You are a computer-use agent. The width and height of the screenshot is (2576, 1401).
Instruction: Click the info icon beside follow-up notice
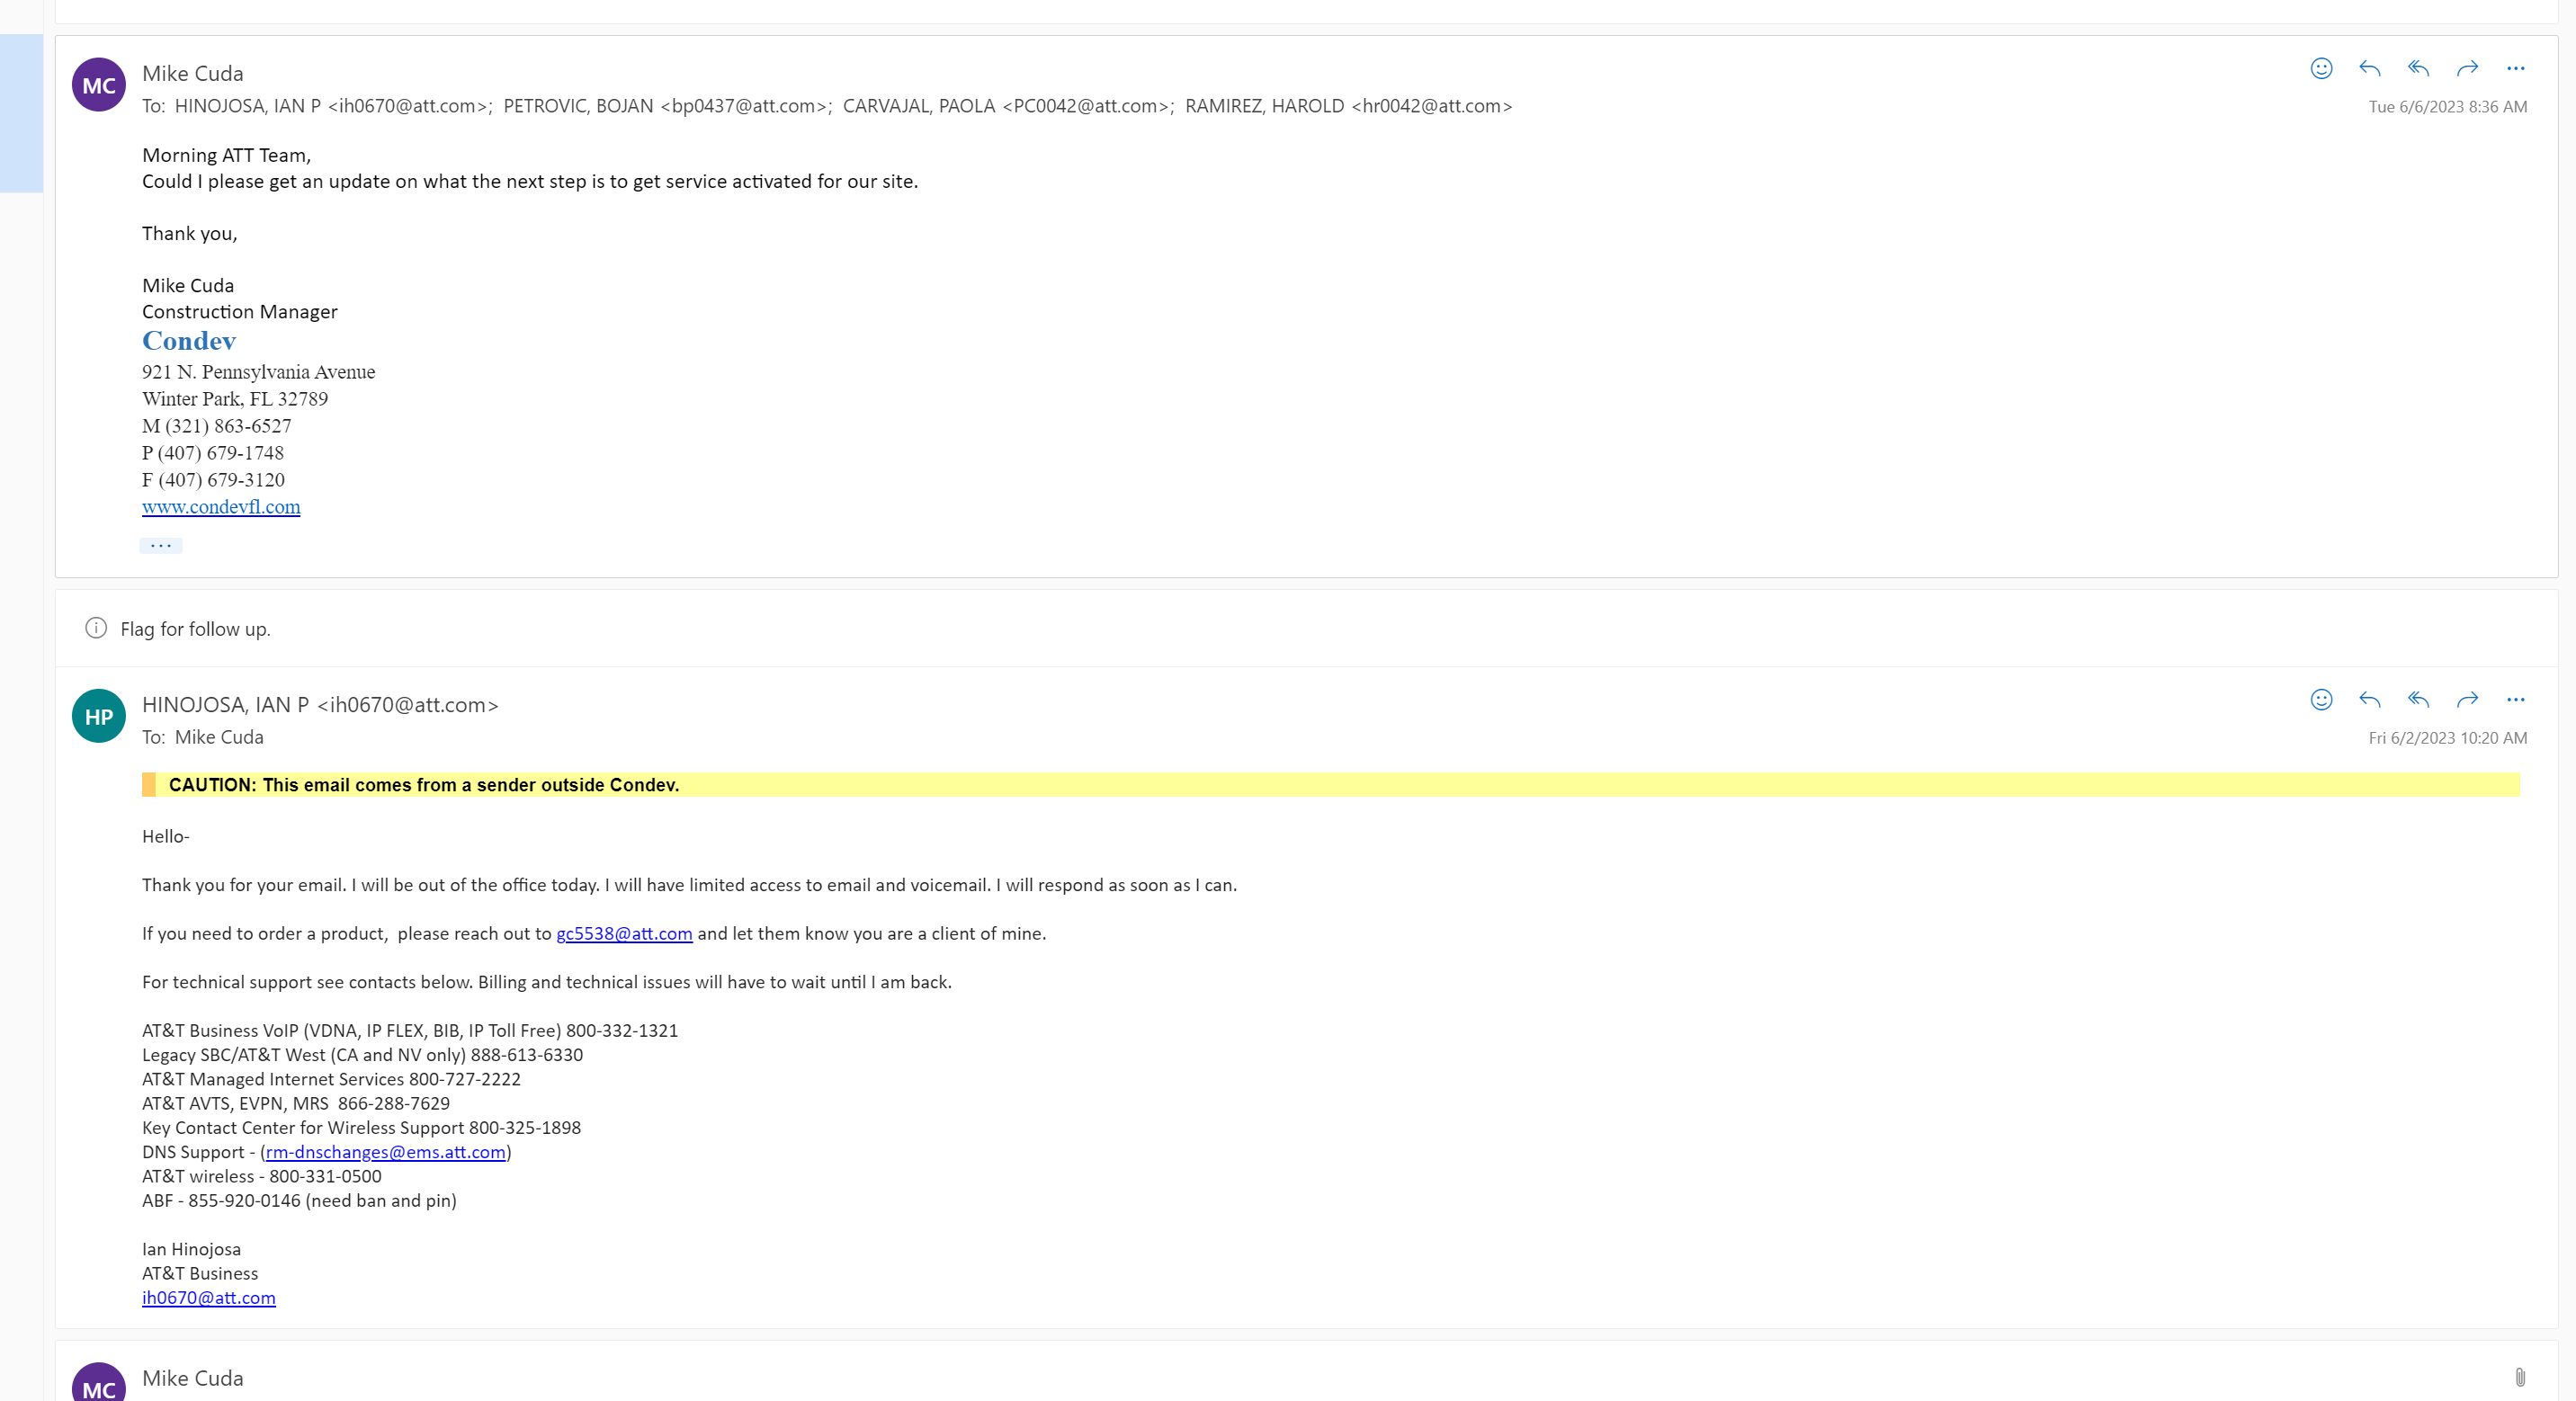point(96,628)
